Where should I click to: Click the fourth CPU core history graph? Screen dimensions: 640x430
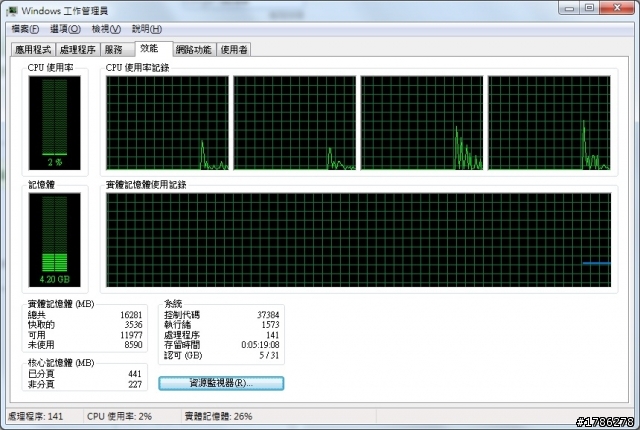click(549, 123)
